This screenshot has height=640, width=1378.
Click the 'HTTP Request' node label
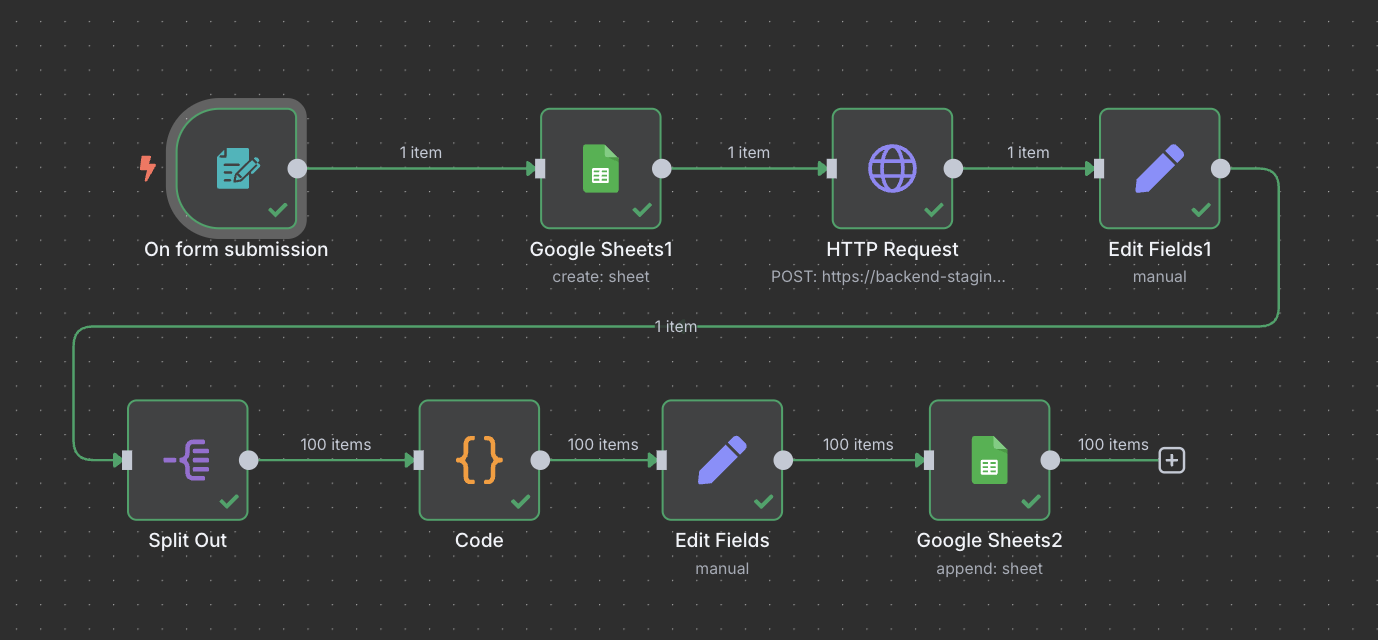coord(892,250)
